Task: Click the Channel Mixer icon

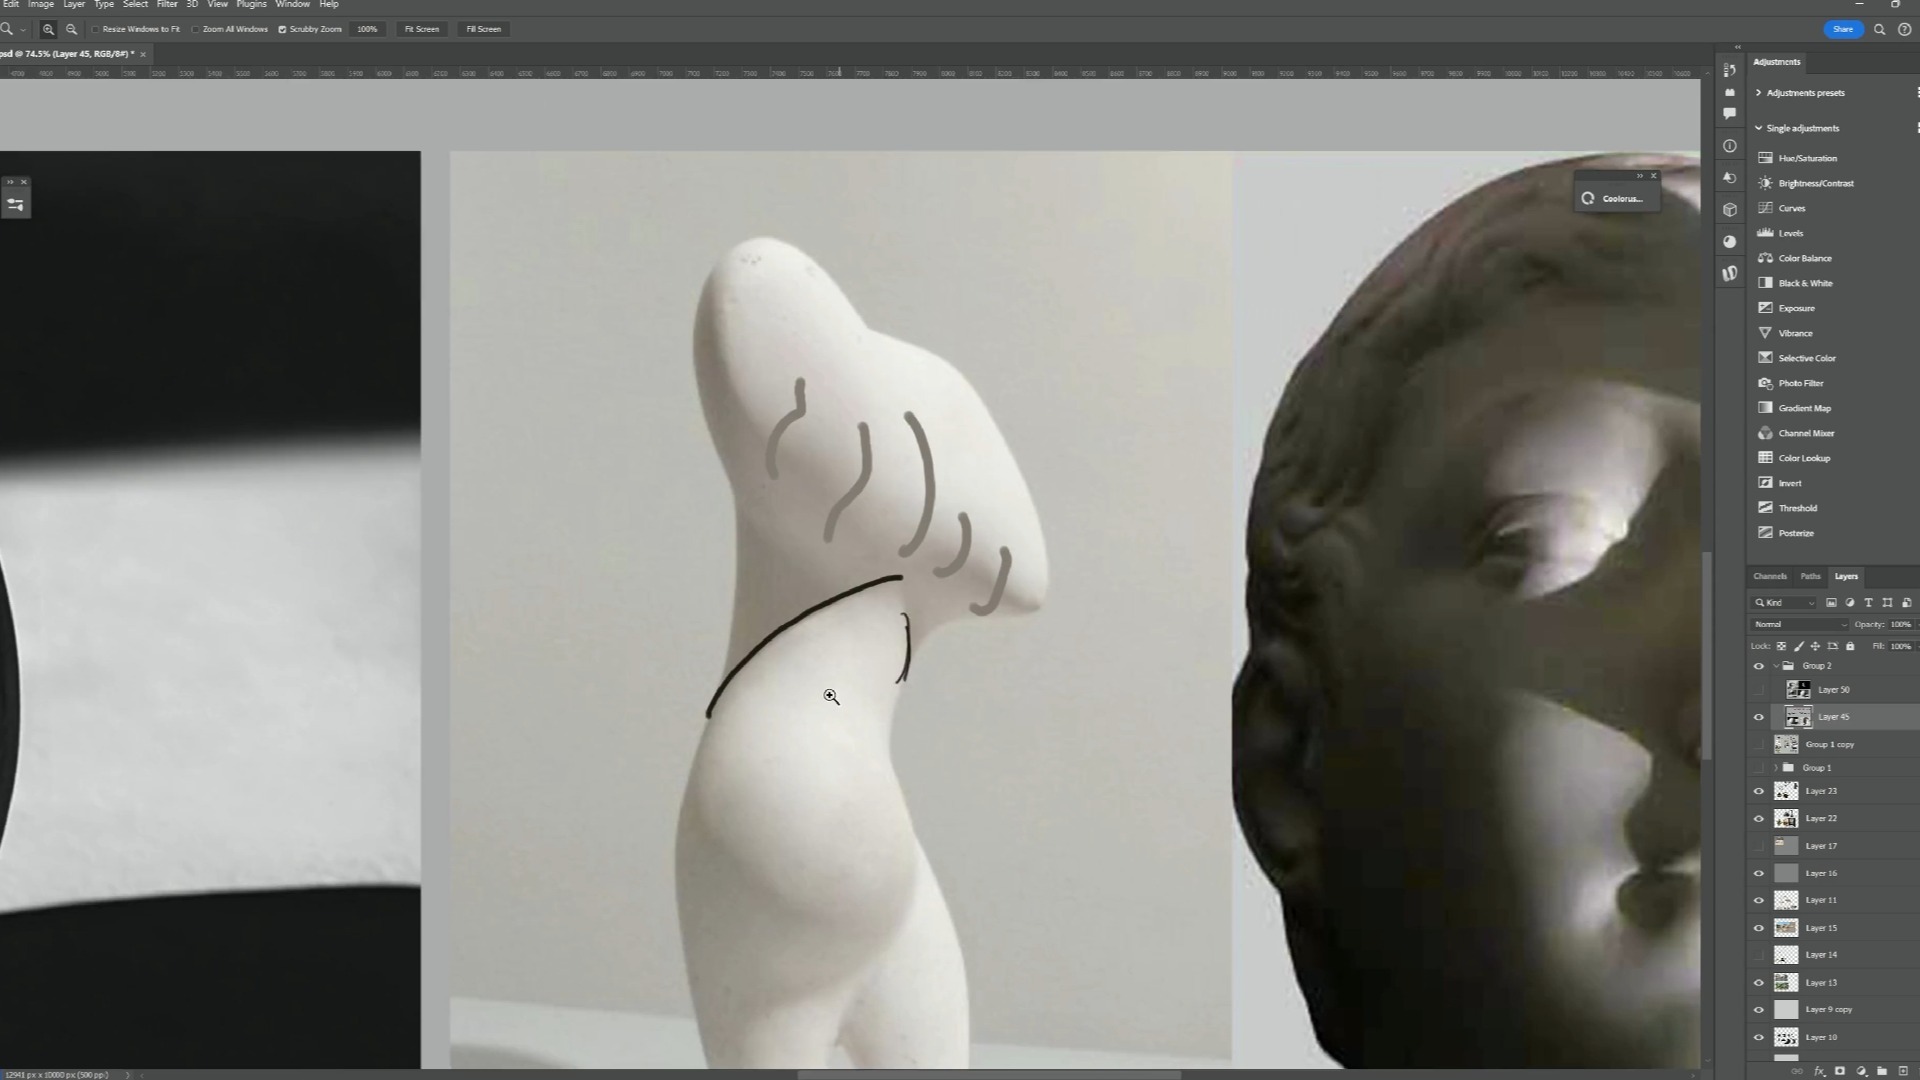Action: pyautogui.click(x=1765, y=433)
